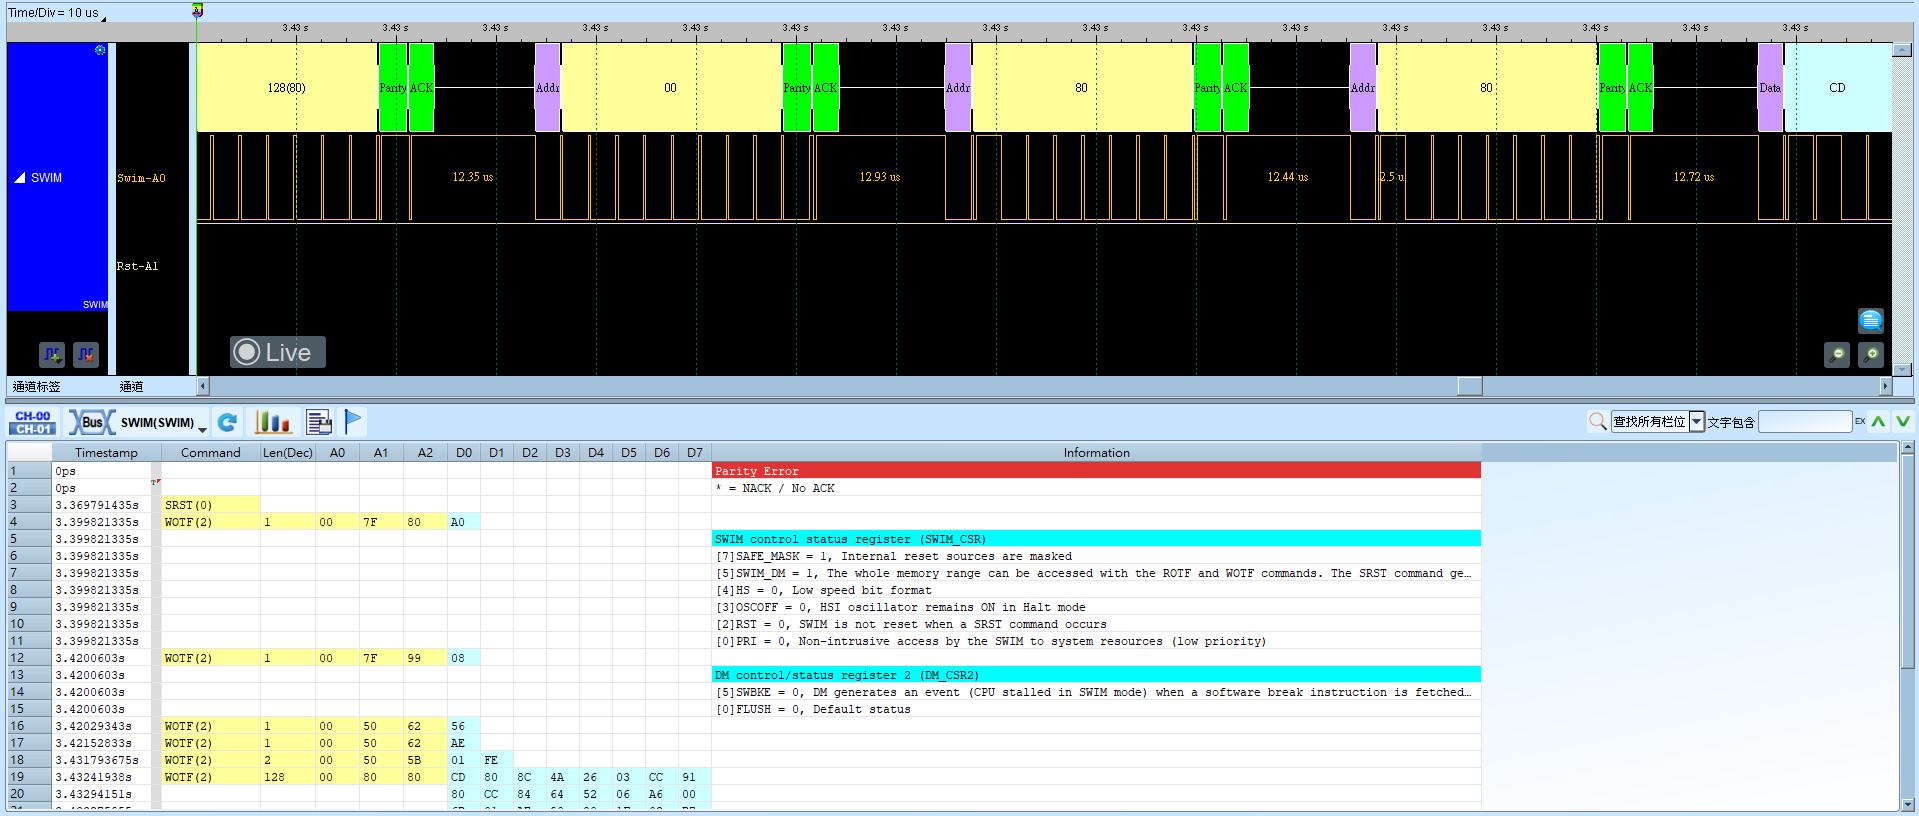Select the Swim-A0 channel label
1919x816 pixels.
click(141, 178)
